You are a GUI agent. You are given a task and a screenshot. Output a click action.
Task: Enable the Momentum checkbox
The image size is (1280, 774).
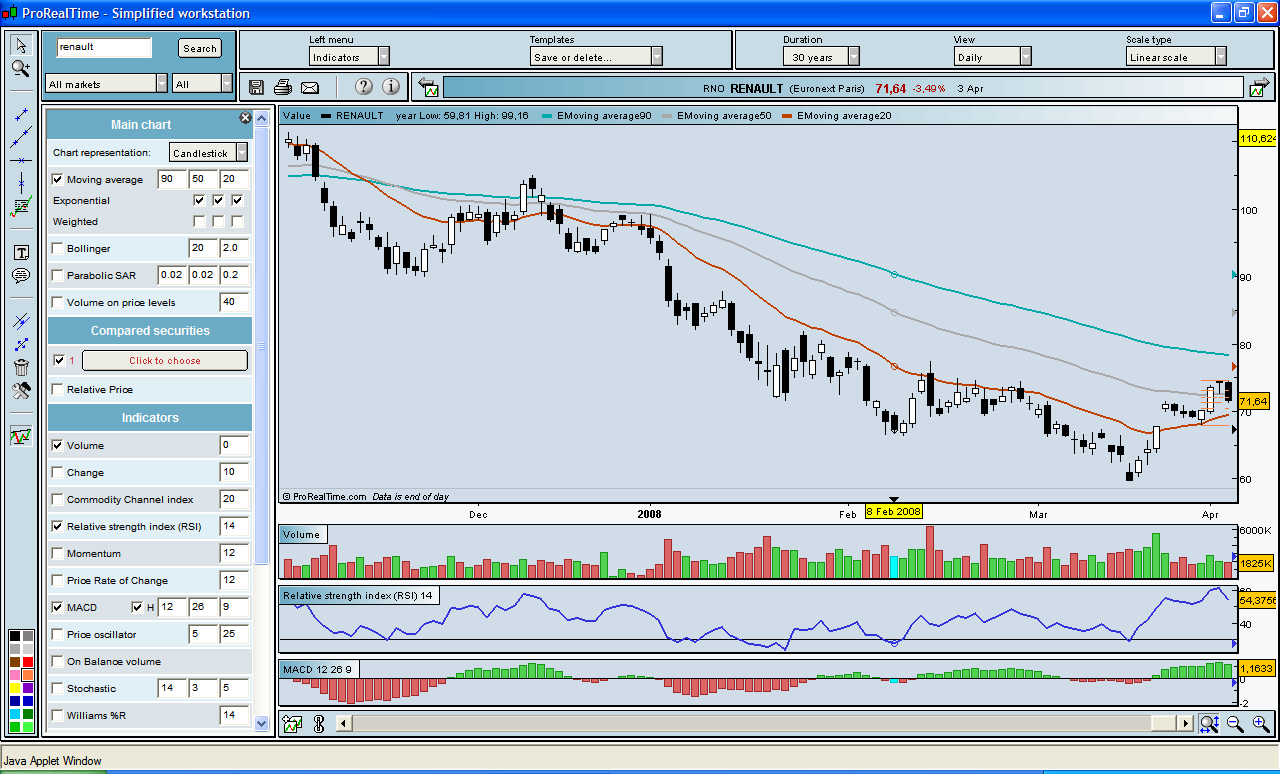click(57, 553)
